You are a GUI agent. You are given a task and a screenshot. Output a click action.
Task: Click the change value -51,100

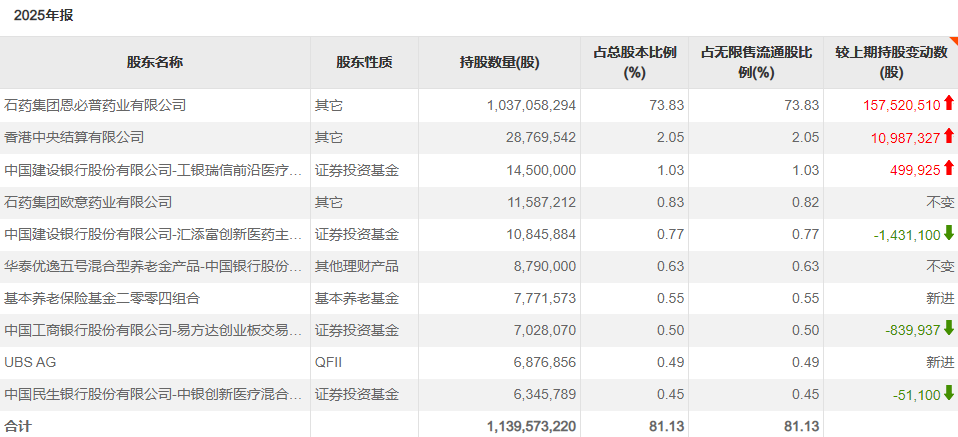(x=916, y=395)
